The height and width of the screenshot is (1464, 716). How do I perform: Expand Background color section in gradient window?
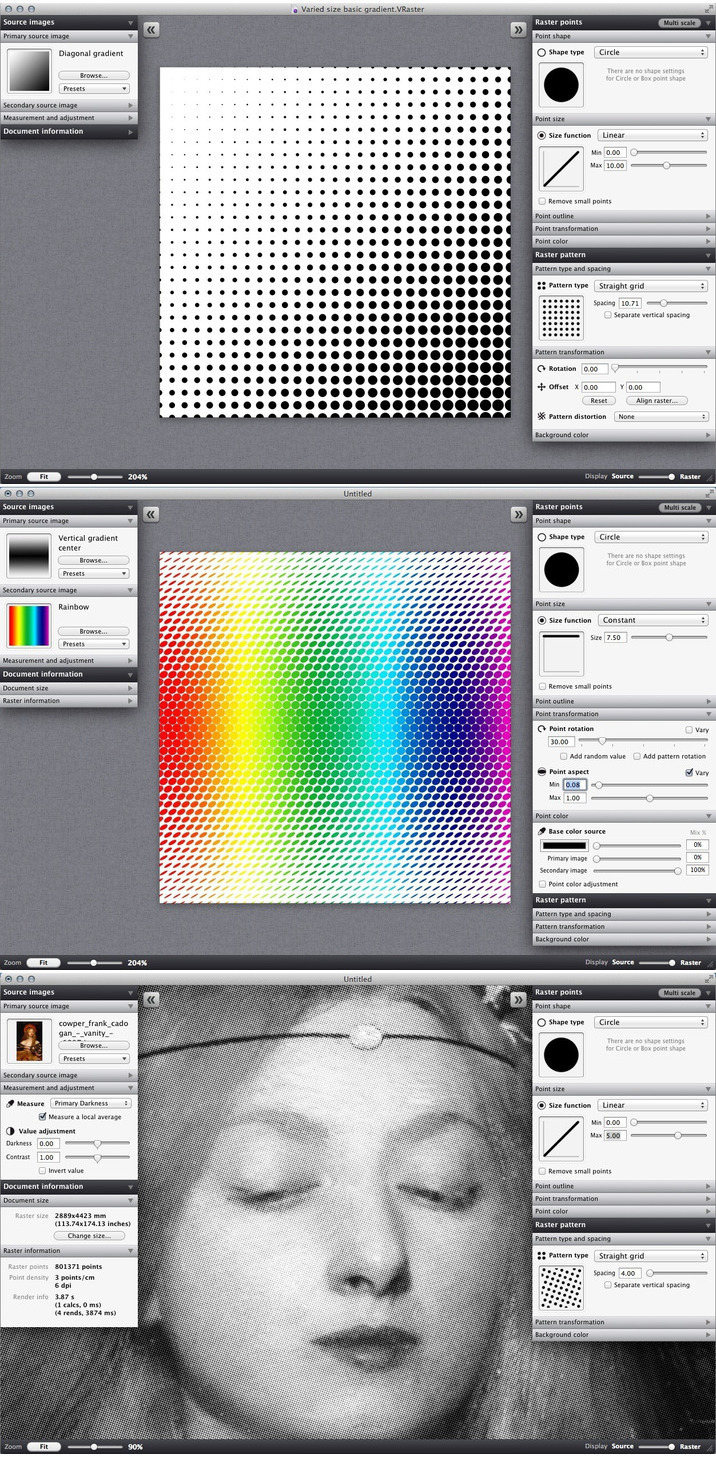click(623, 435)
